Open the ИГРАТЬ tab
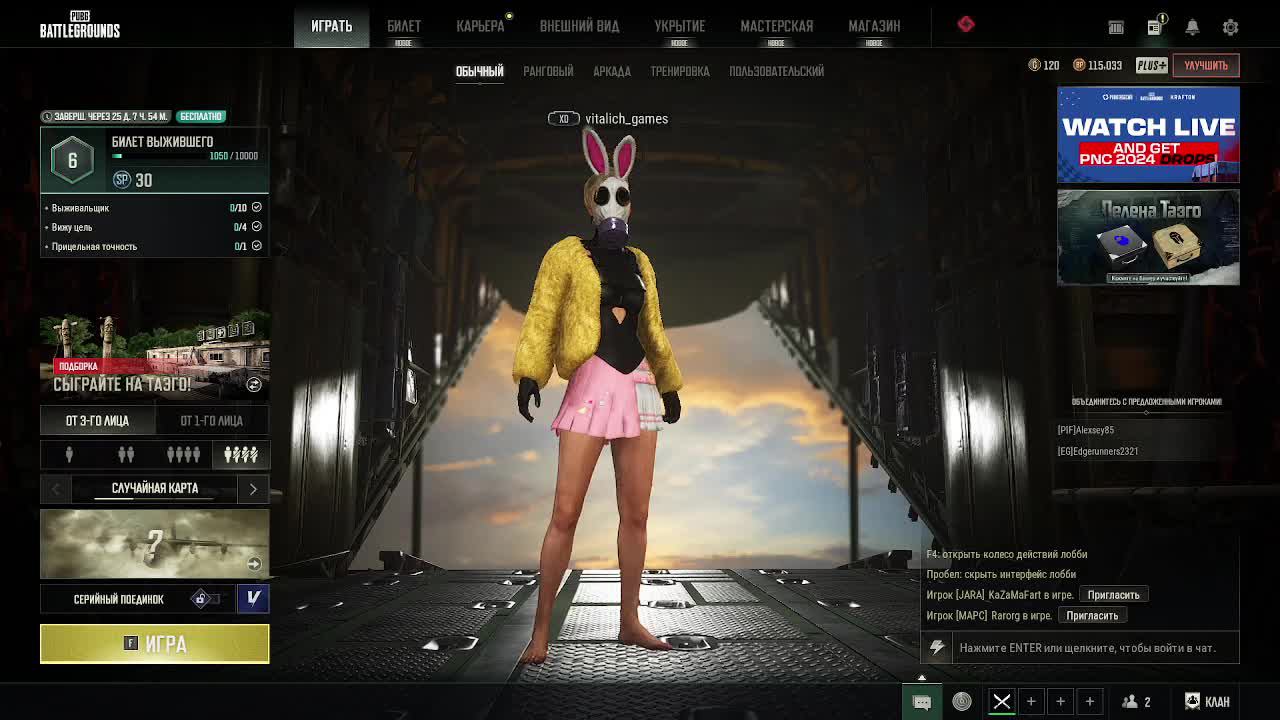Viewport: 1280px width, 720px height. tap(332, 26)
